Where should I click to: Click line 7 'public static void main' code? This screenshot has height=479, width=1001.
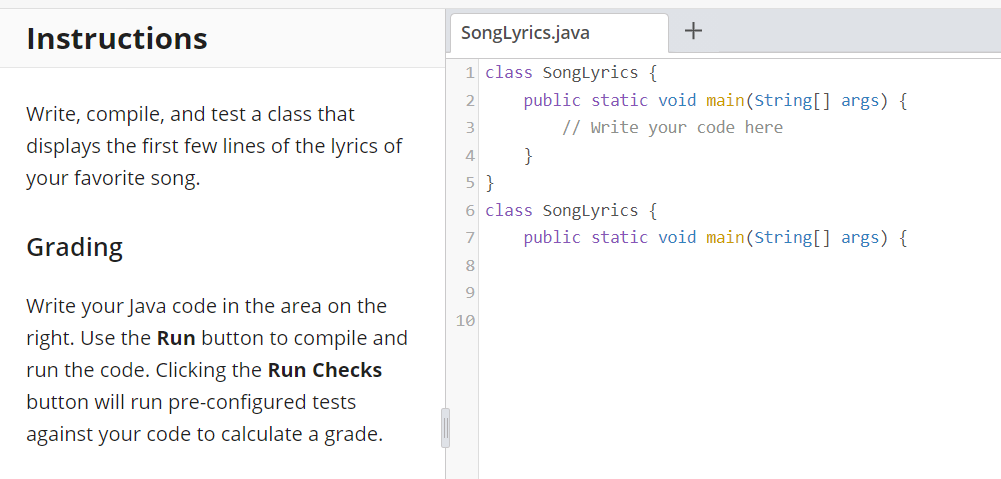click(715, 238)
